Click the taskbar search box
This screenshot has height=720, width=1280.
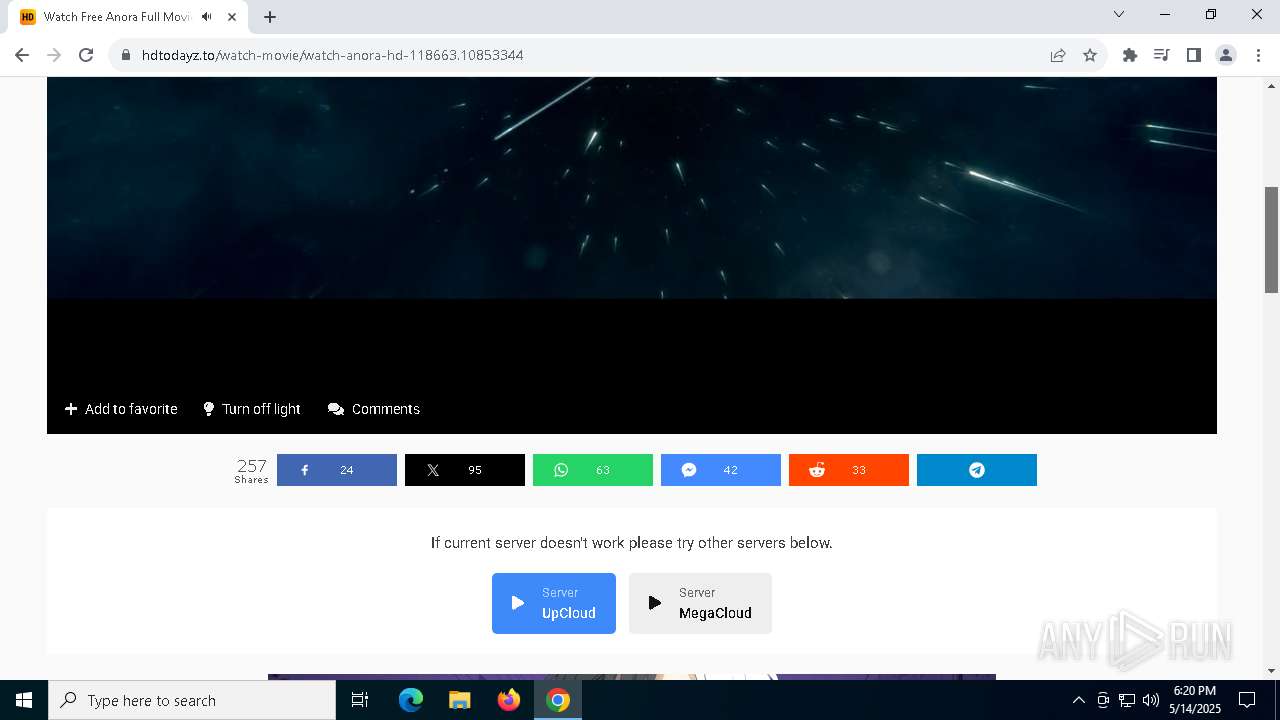192,700
